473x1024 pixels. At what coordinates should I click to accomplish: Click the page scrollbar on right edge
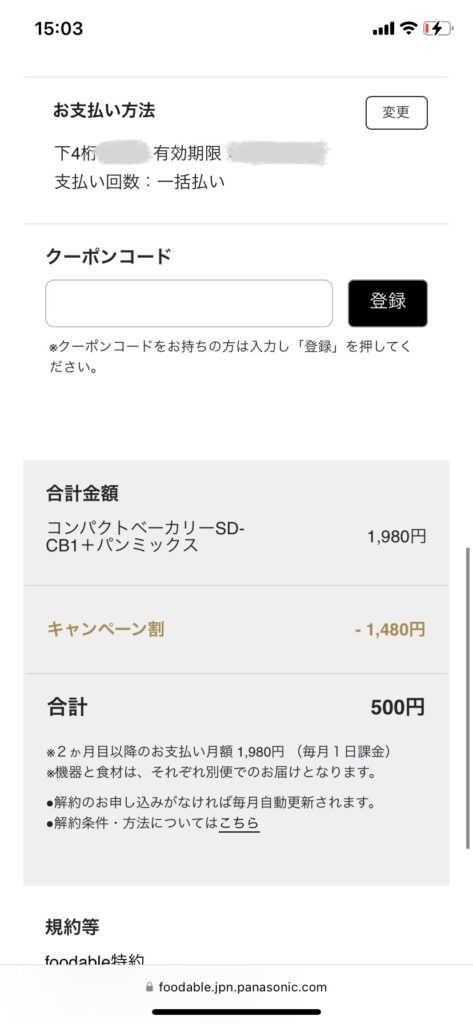468,699
